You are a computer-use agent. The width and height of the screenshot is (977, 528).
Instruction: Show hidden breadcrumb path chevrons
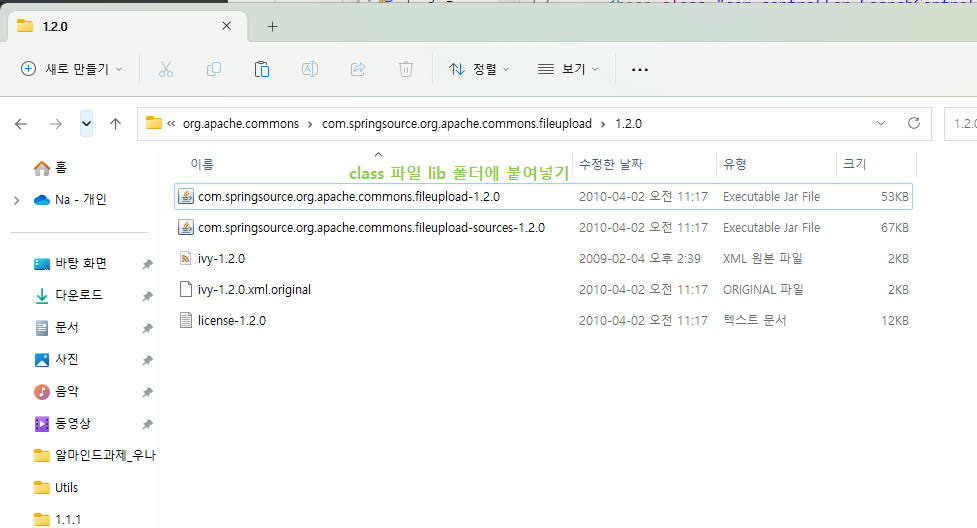[171, 123]
